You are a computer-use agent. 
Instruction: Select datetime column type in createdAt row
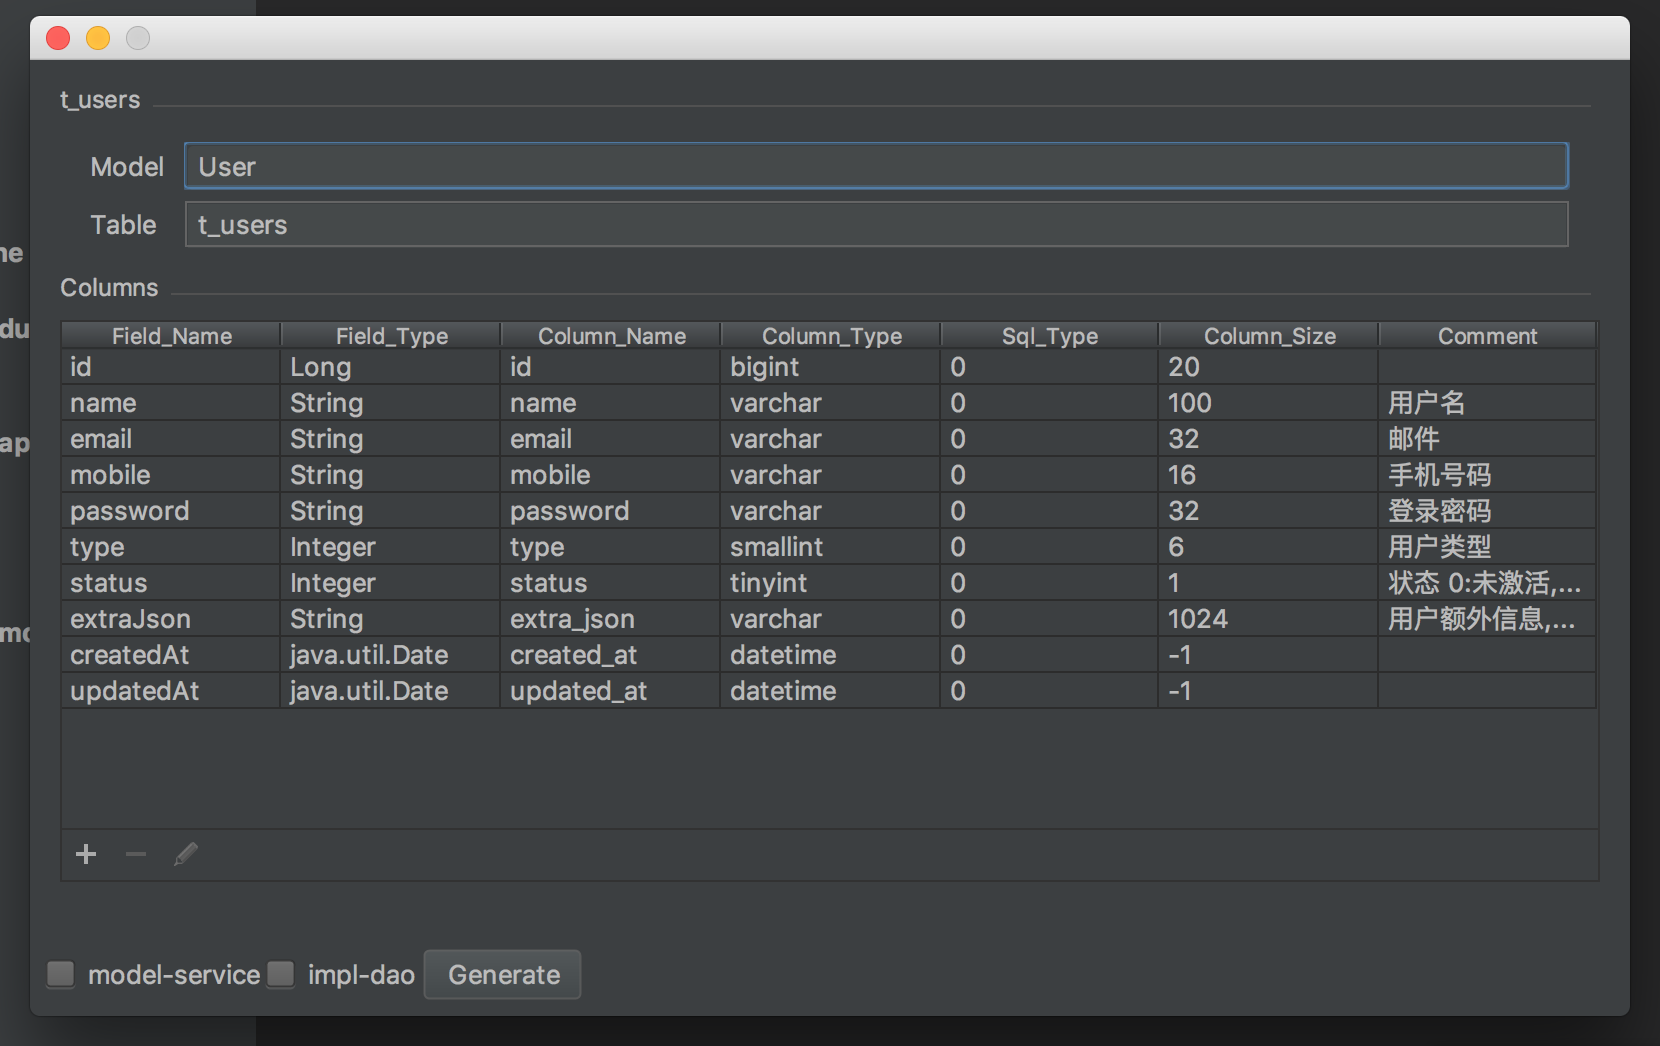point(831,655)
